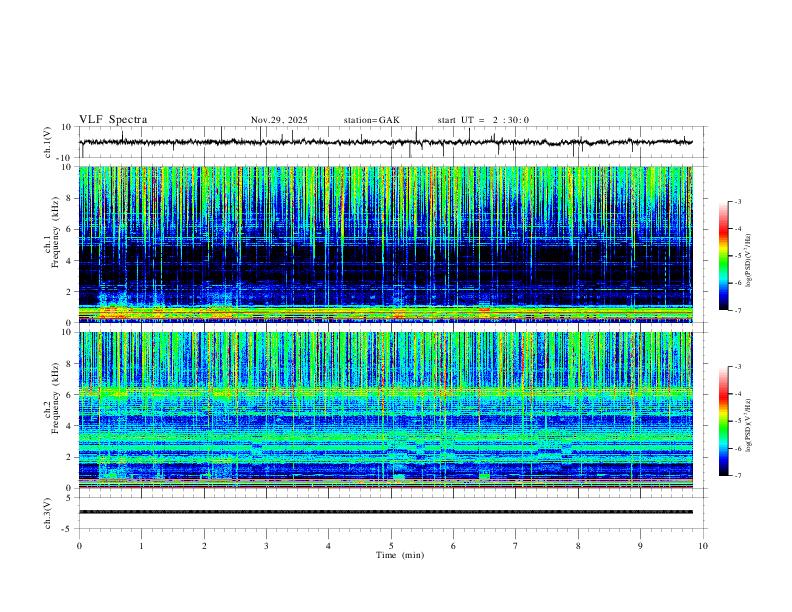Screen dimensions: 792x612
Task: Click time axis tick label "0"
Action: point(79,546)
